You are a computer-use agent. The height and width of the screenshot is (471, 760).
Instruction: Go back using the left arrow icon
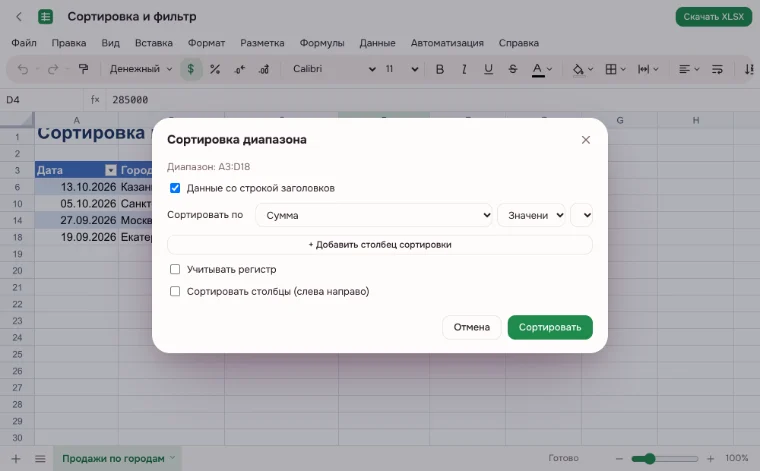pos(19,16)
